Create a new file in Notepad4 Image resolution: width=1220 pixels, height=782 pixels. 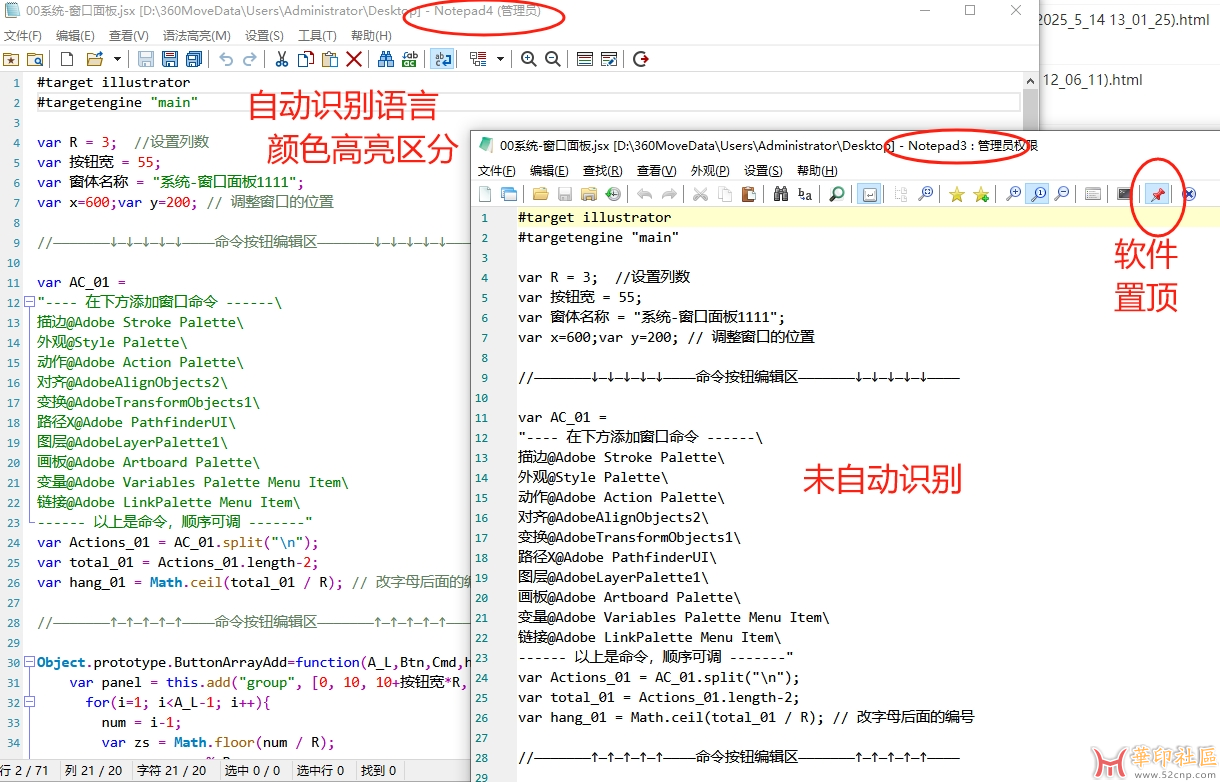coord(67,59)
